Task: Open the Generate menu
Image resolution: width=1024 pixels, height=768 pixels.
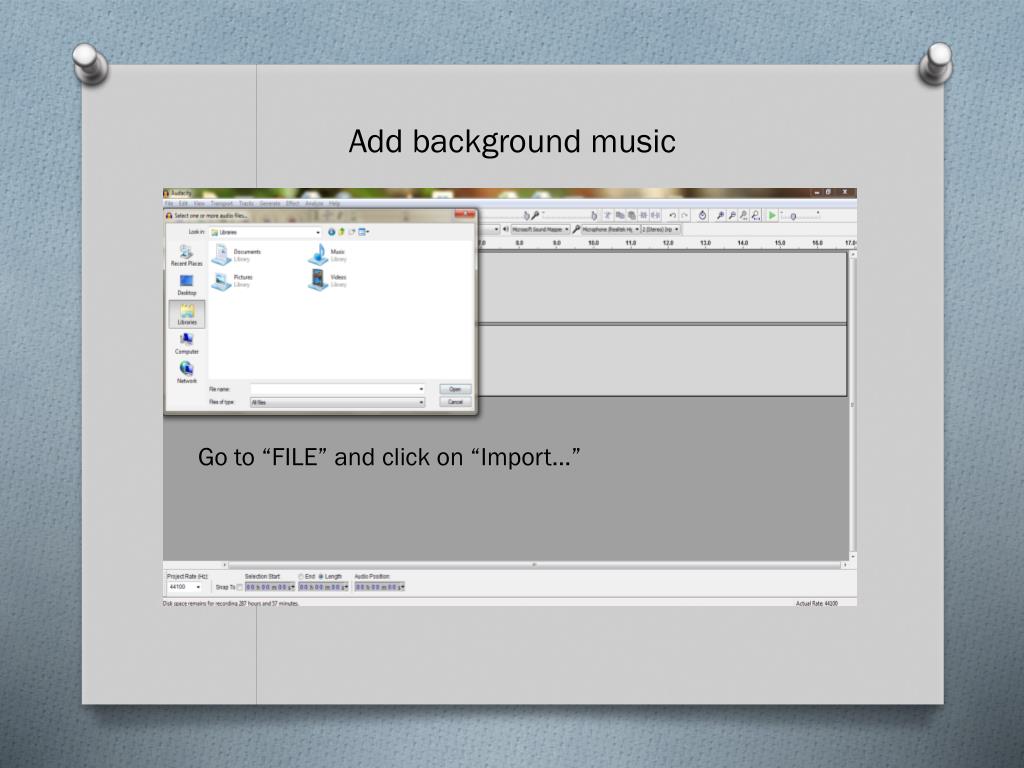Action: 270,204
